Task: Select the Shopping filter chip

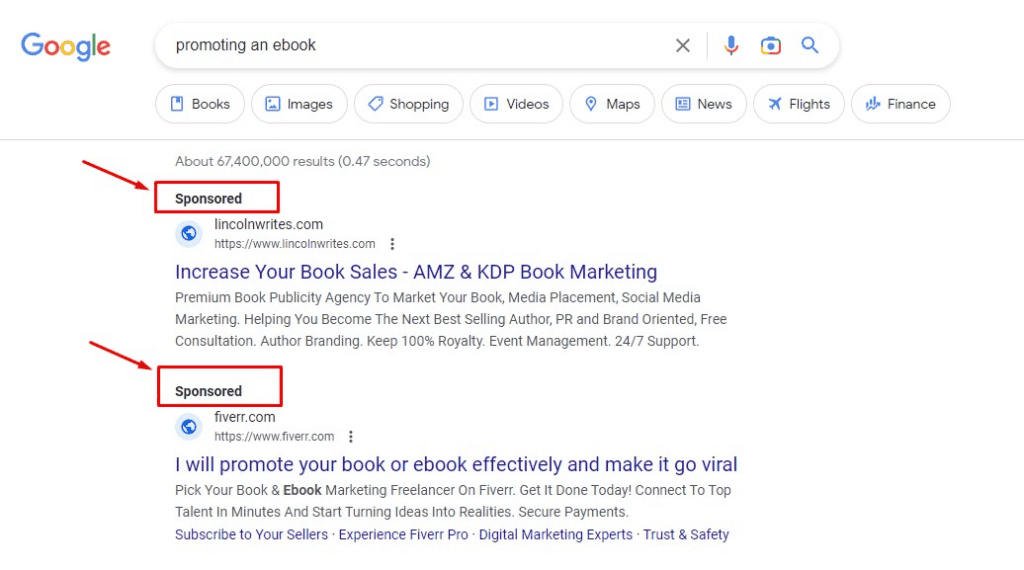Action: [408, 104]
